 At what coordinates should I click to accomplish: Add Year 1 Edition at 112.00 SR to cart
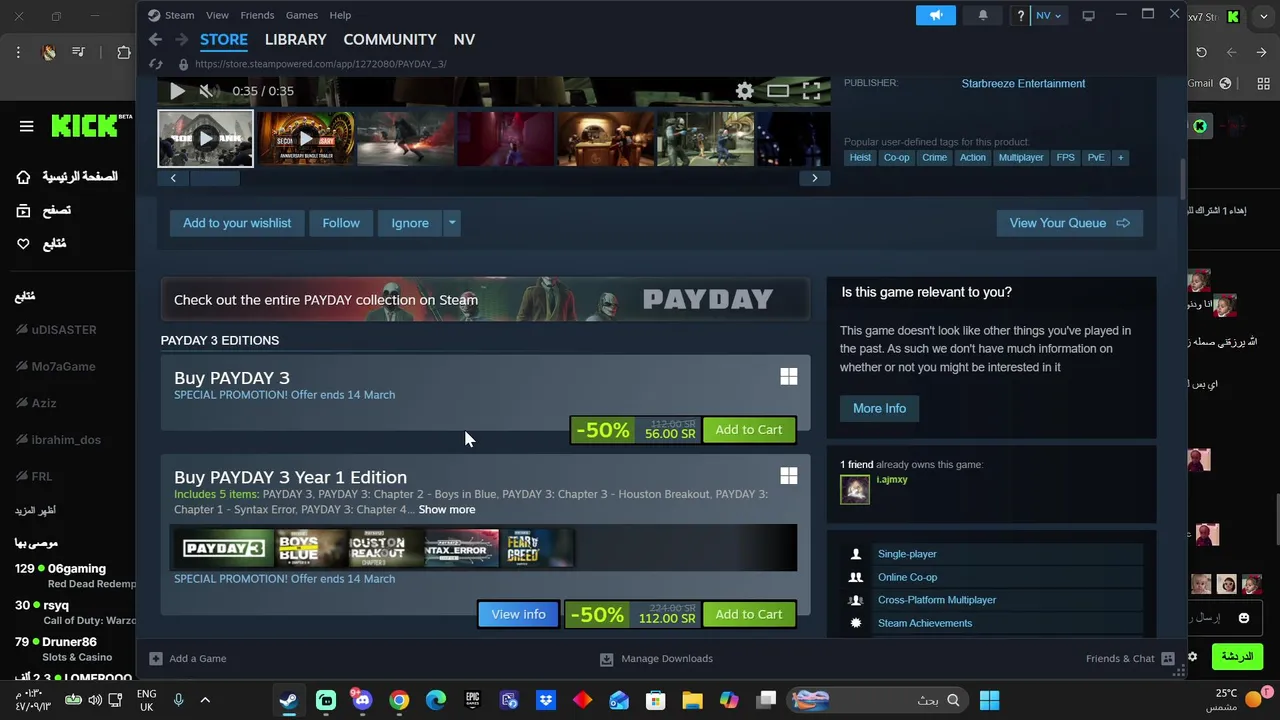point(749,614)
